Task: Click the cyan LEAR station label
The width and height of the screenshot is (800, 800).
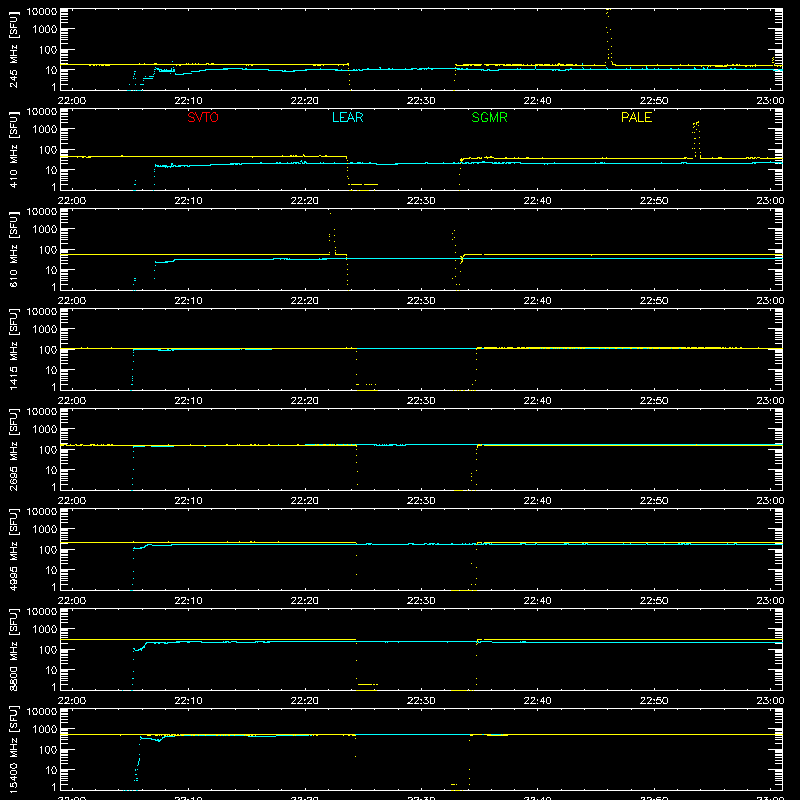Action: tap(347, 117)
